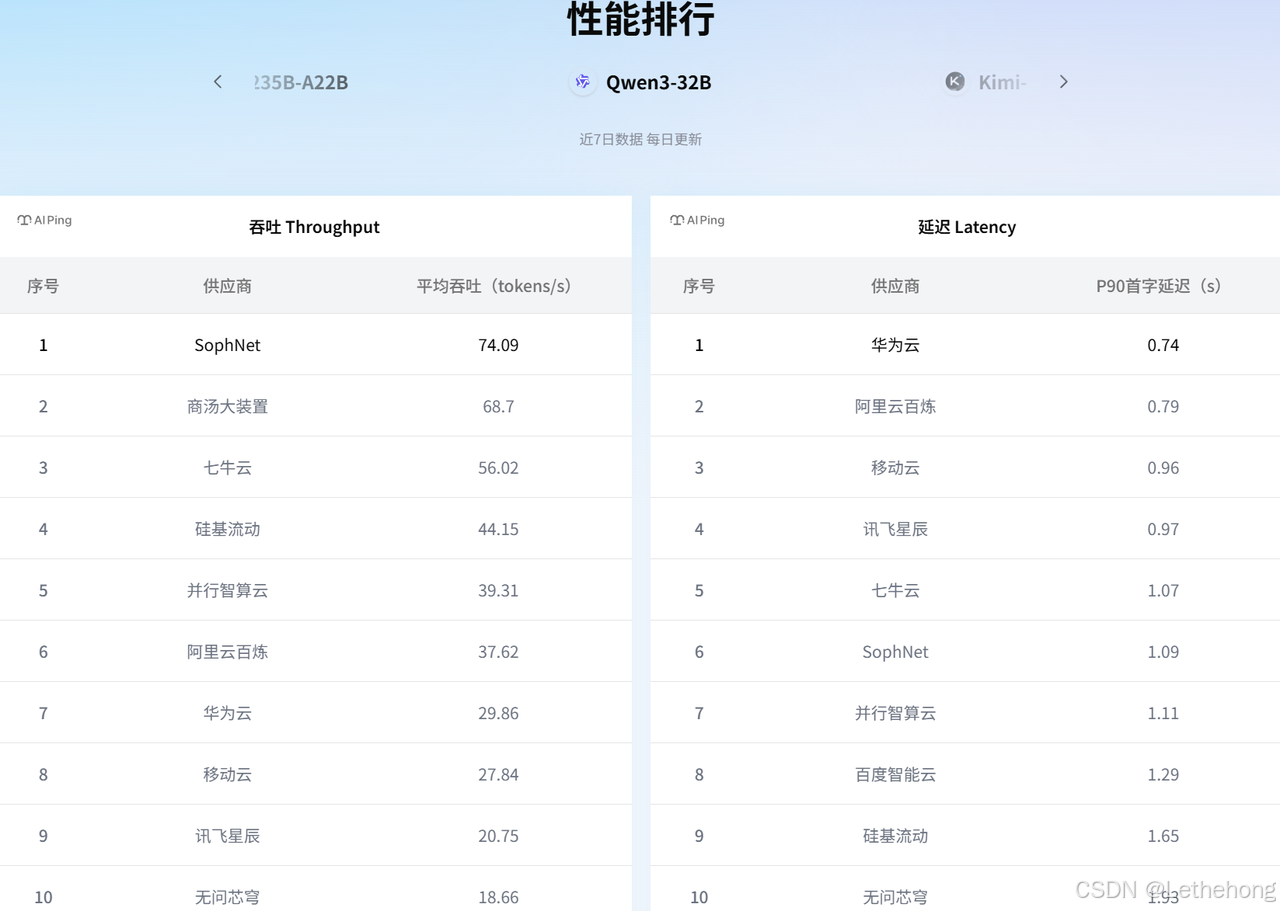This screenshot has height=911, width=1280.
Task: Click AI Ping logo in Latency panel
Action: pos(697,220)
